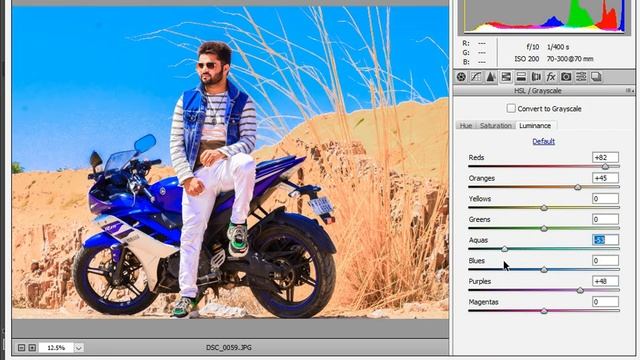Click the 70-300@70 mm lens text

(x=570, y=59)
